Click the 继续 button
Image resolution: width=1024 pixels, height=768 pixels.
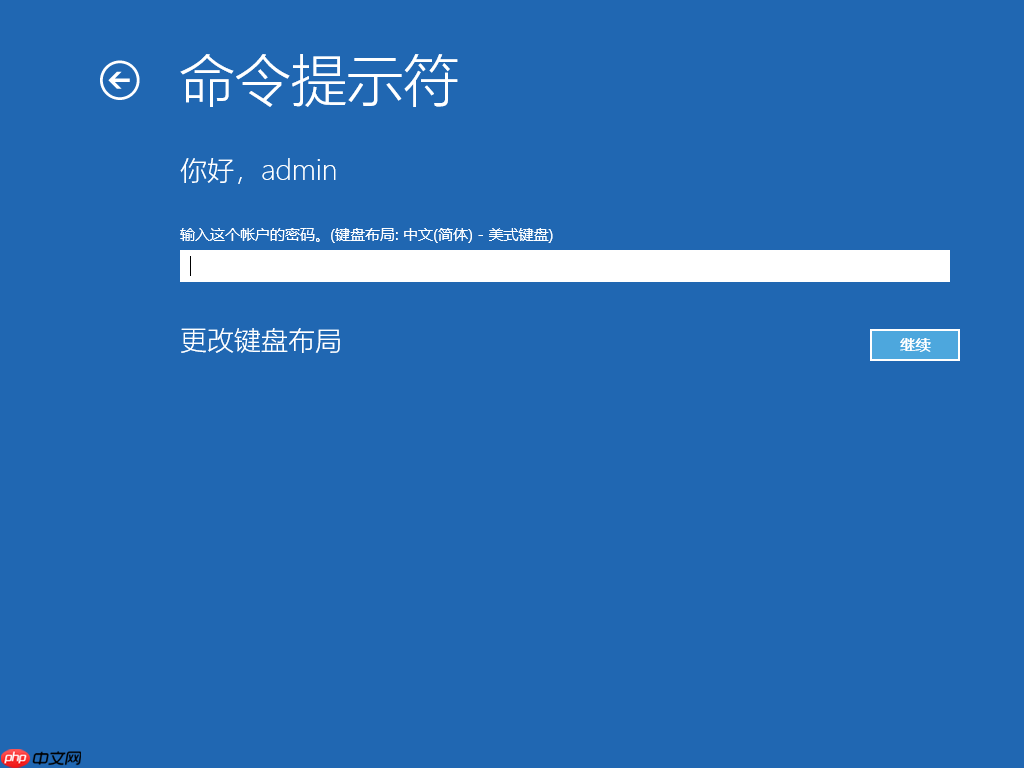(914, 344)
